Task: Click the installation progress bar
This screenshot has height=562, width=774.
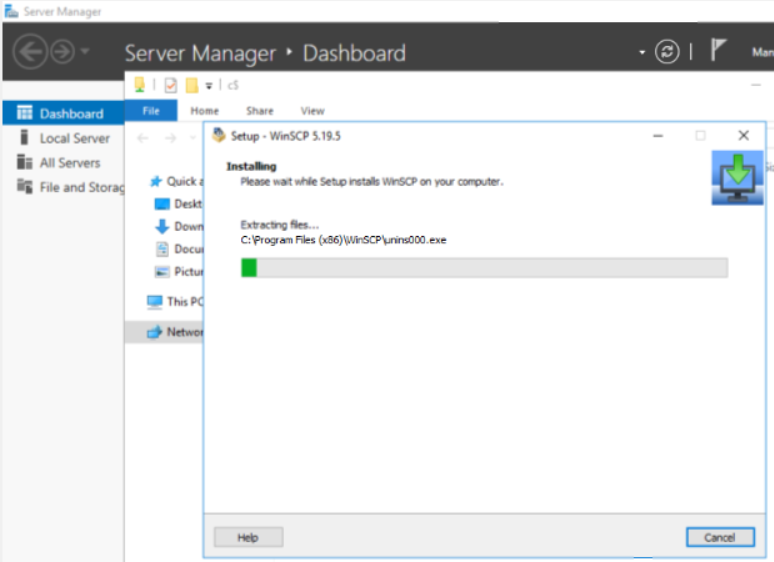Action: [484, 267]
